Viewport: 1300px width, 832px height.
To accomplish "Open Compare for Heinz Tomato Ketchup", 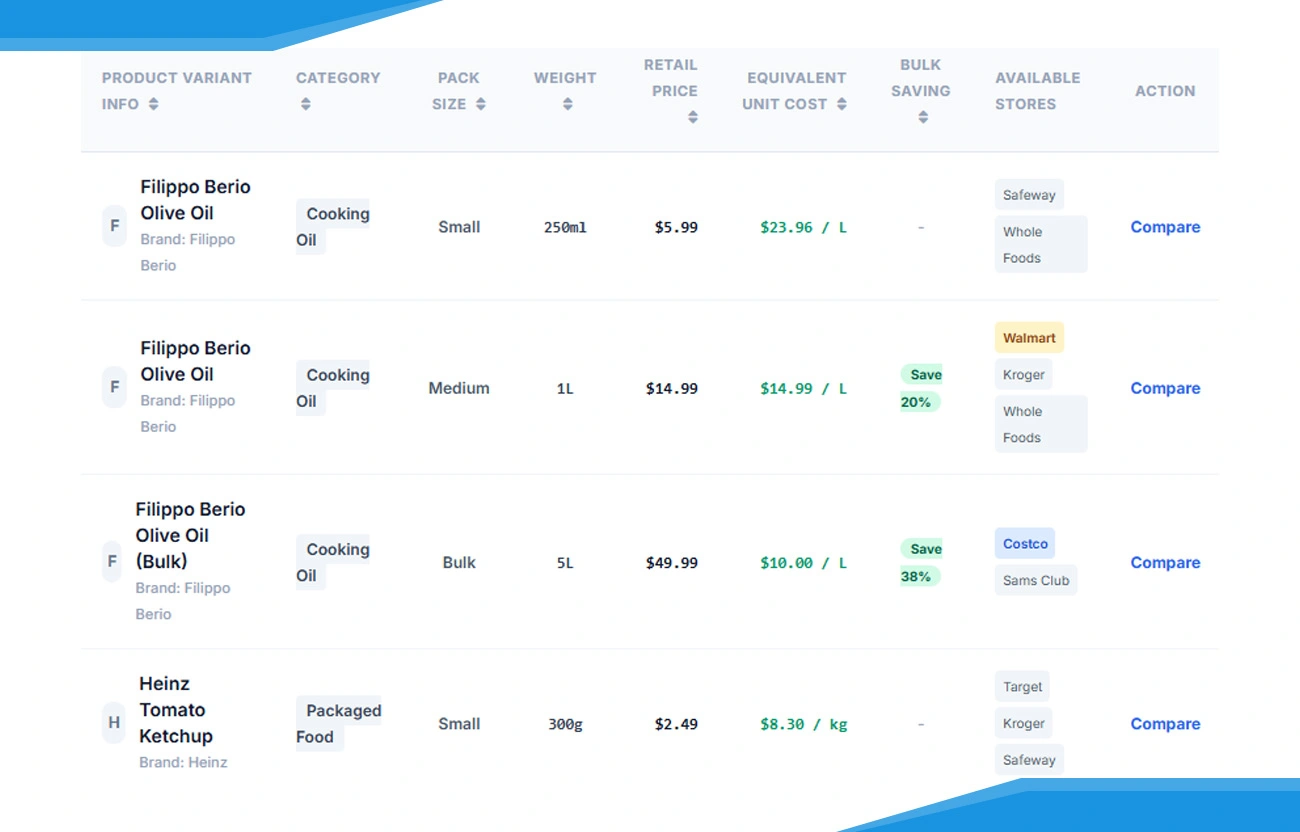I will pyautogui.click(x=1165, y=724).
